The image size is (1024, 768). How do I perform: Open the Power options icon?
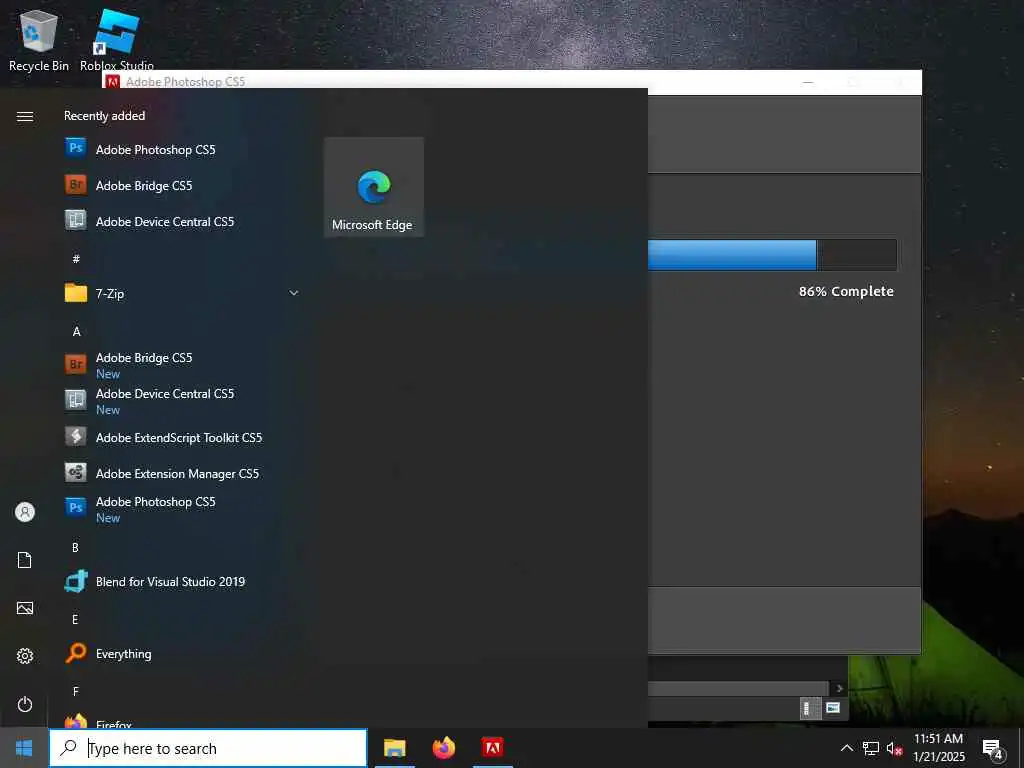pyautogui.click(x=25, y=704)
